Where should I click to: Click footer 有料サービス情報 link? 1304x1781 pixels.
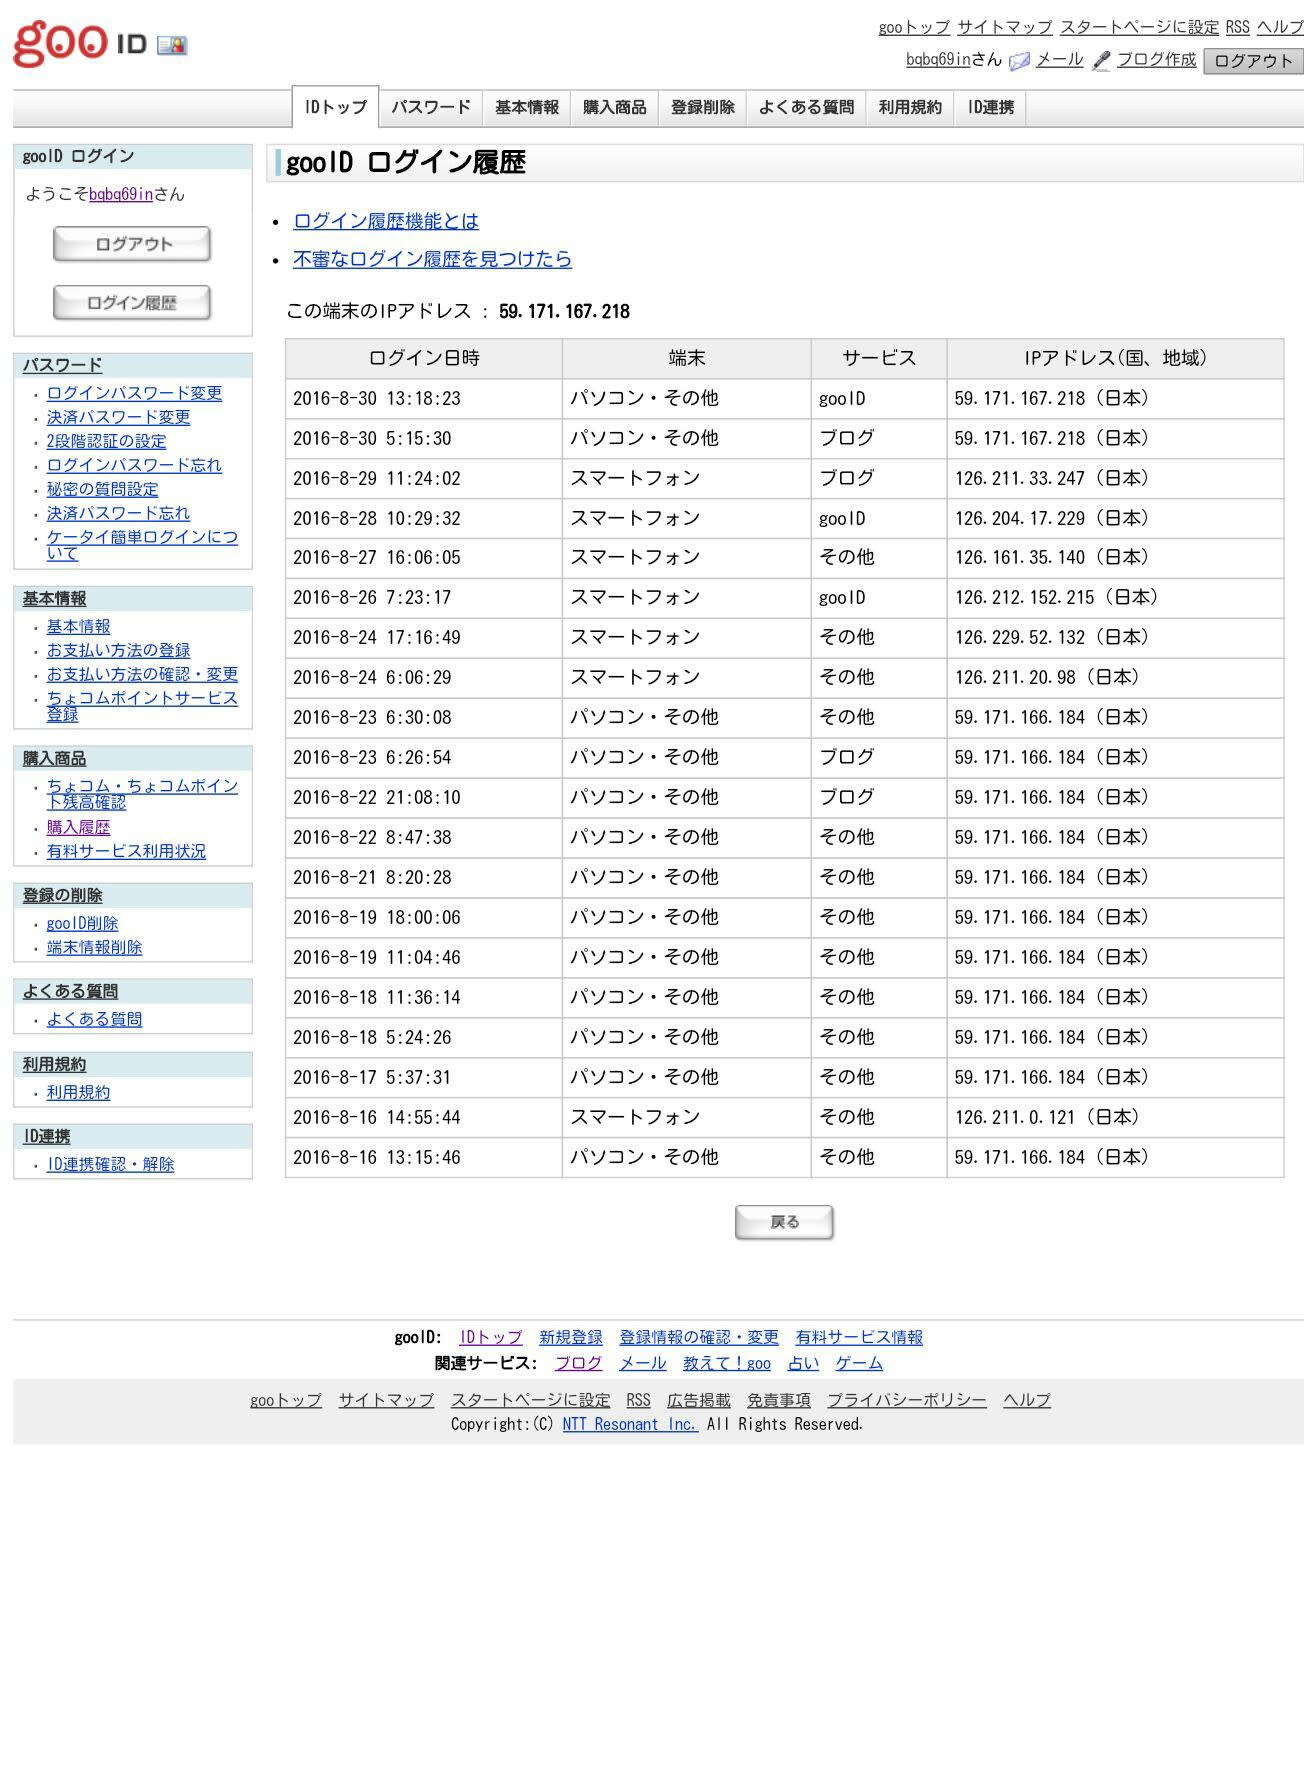(859, 1337)
